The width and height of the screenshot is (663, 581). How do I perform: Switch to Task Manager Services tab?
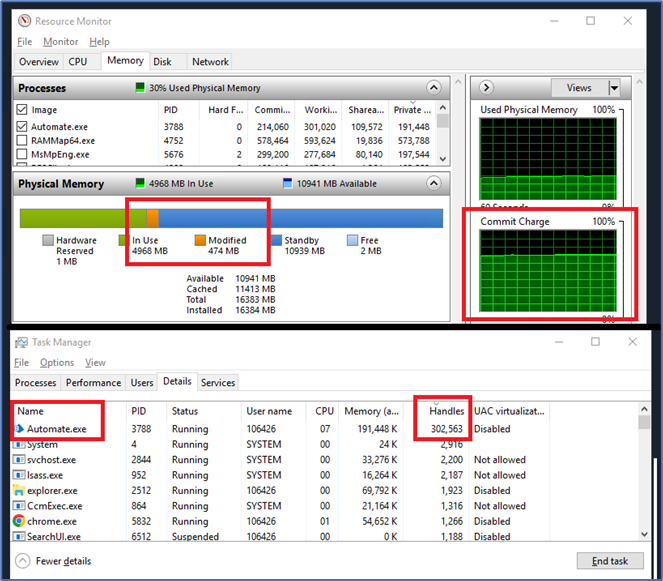218,383
